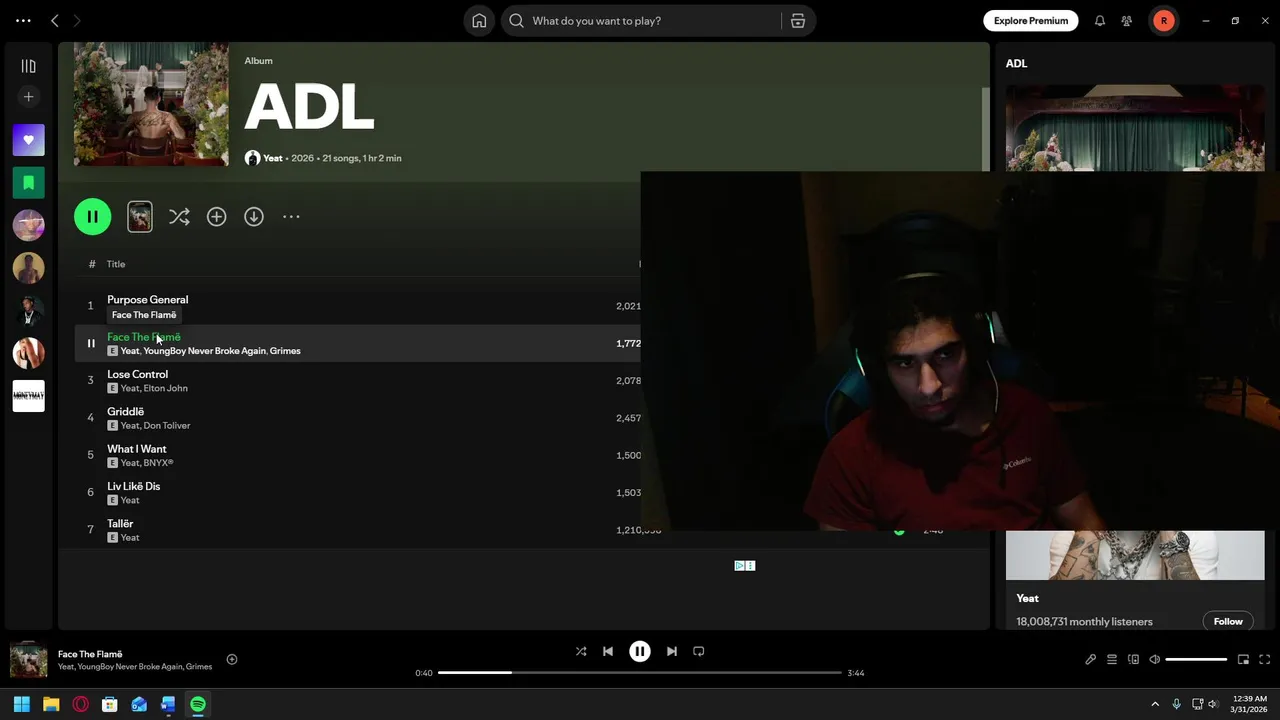Enable shuffle for the ADL album

pos(179,217)
